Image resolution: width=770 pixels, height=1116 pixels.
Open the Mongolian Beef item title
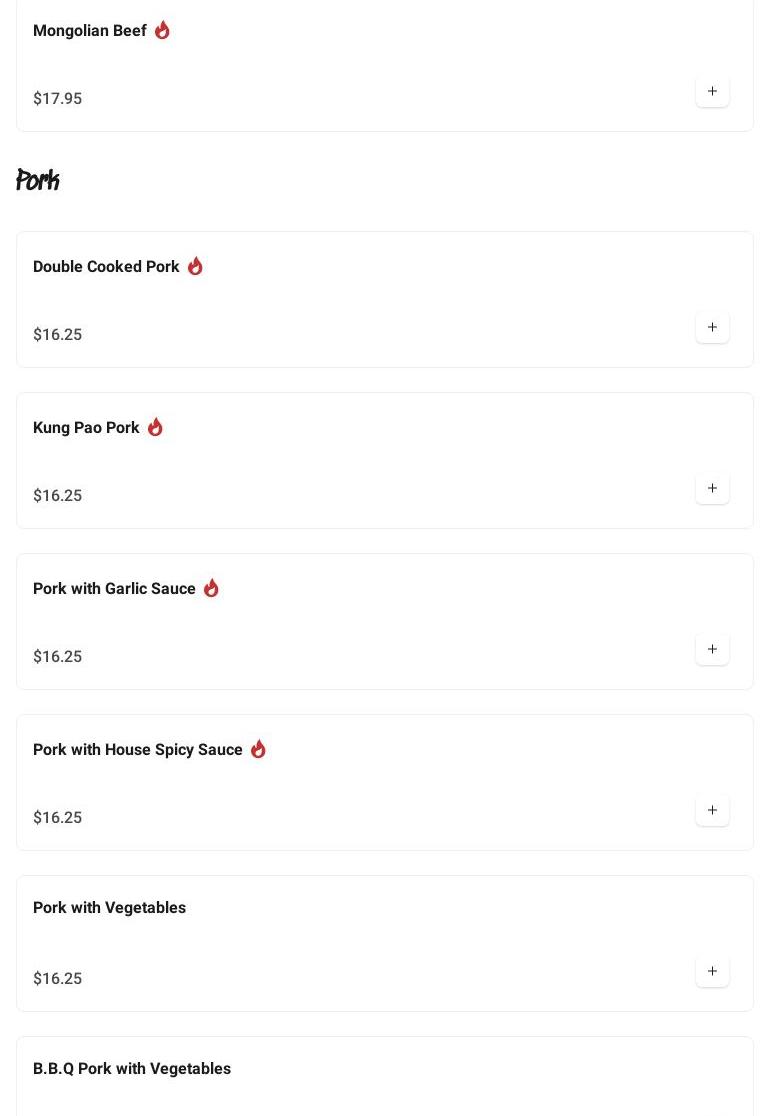coord(90,31)
